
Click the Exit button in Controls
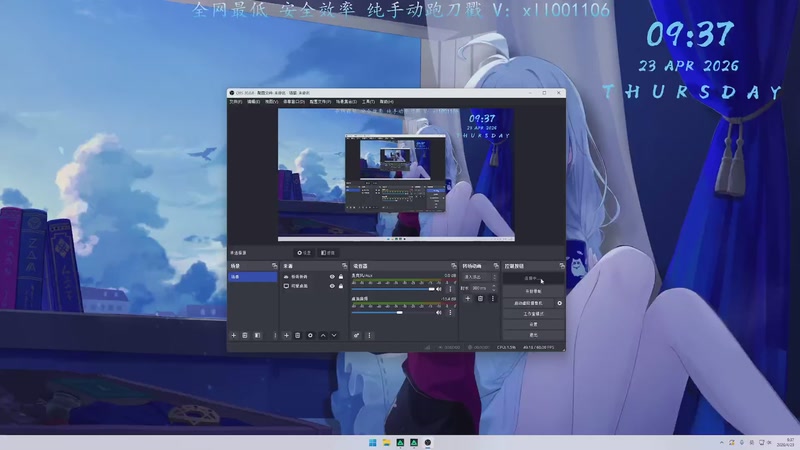533,335
